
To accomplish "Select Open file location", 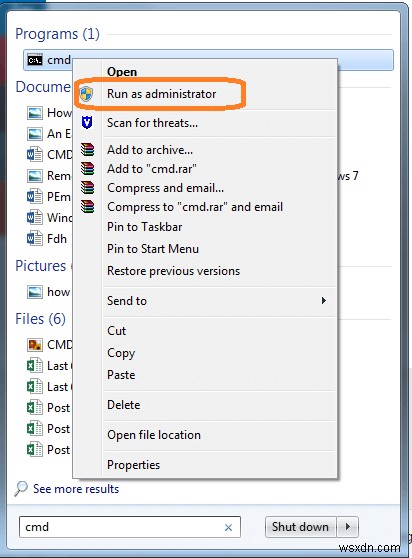I will pos(154,435).
